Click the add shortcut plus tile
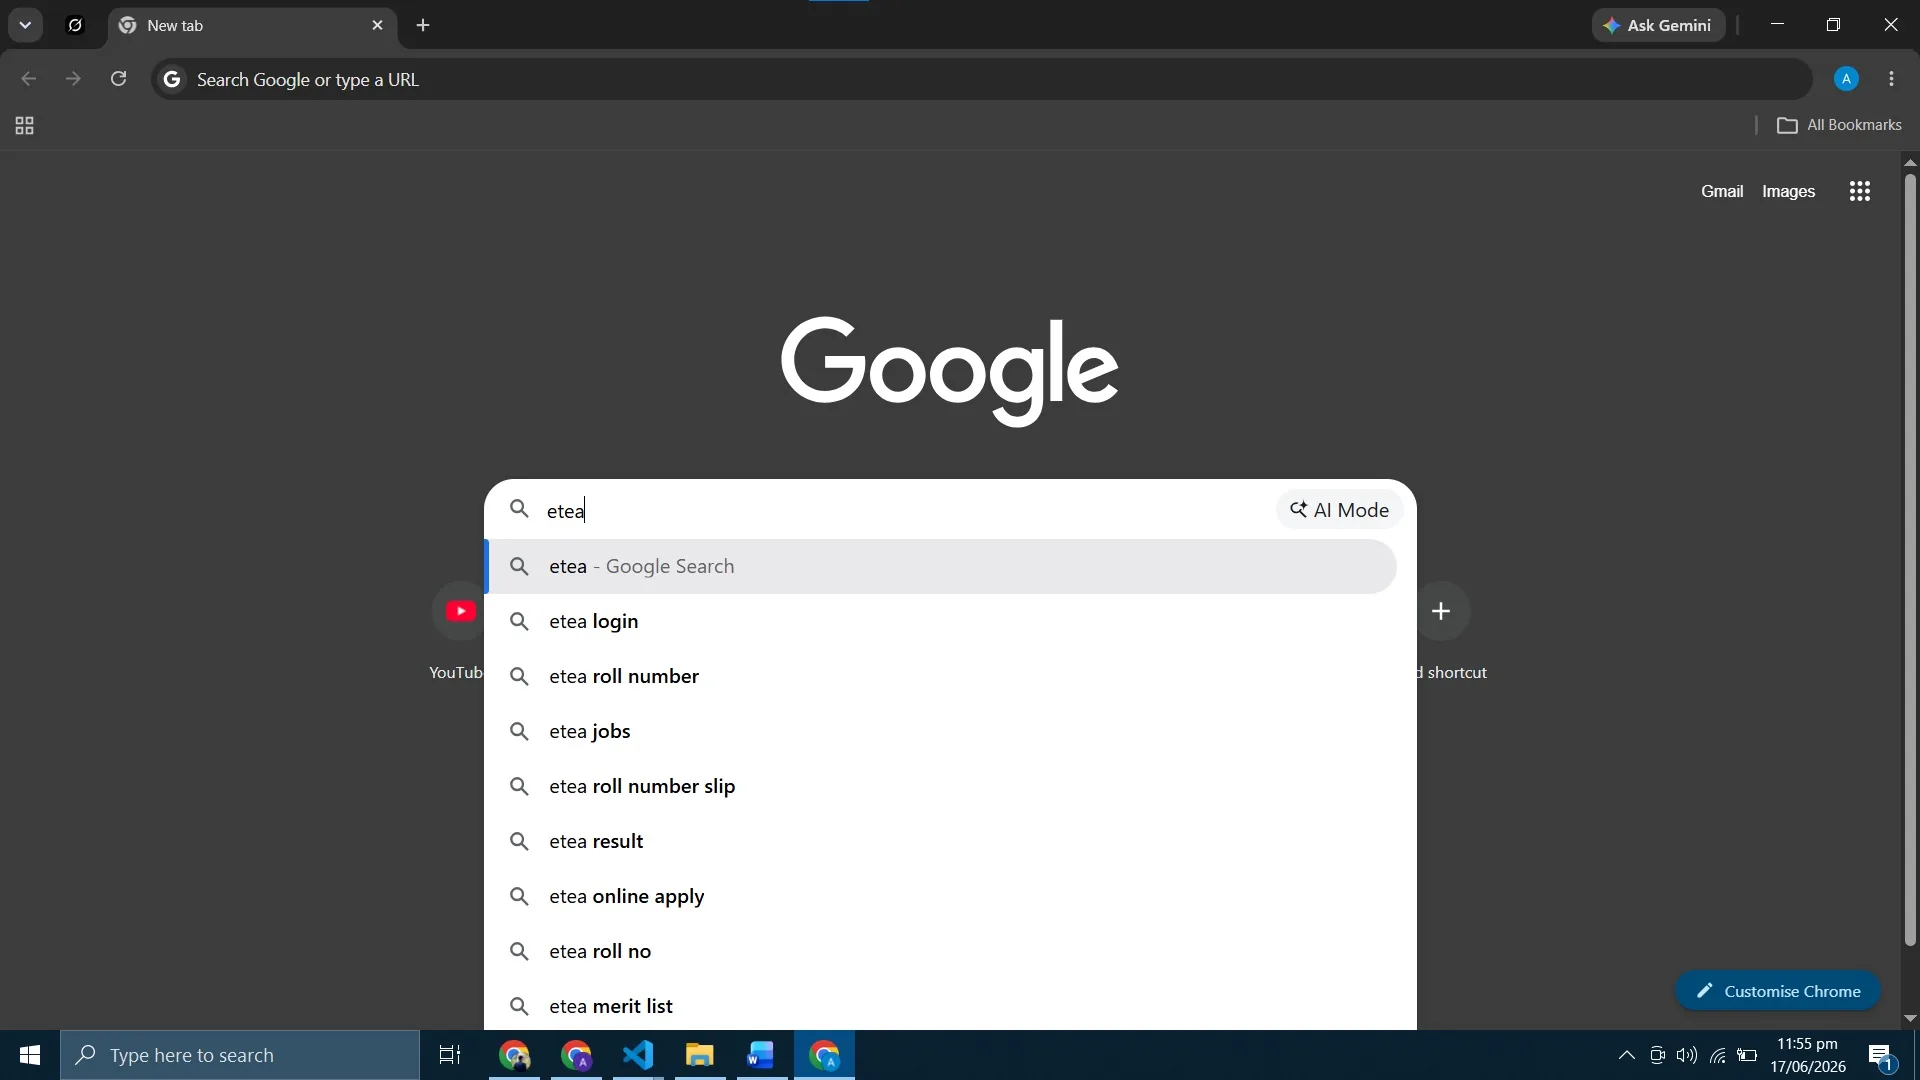 tap(1441, 611)
